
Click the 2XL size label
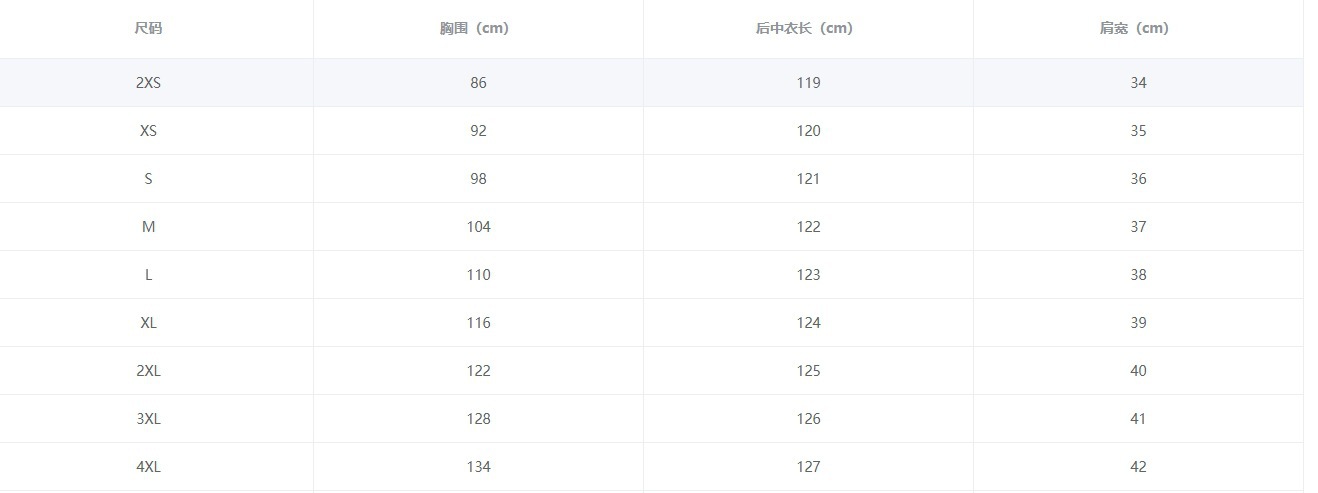pos(148,371)
